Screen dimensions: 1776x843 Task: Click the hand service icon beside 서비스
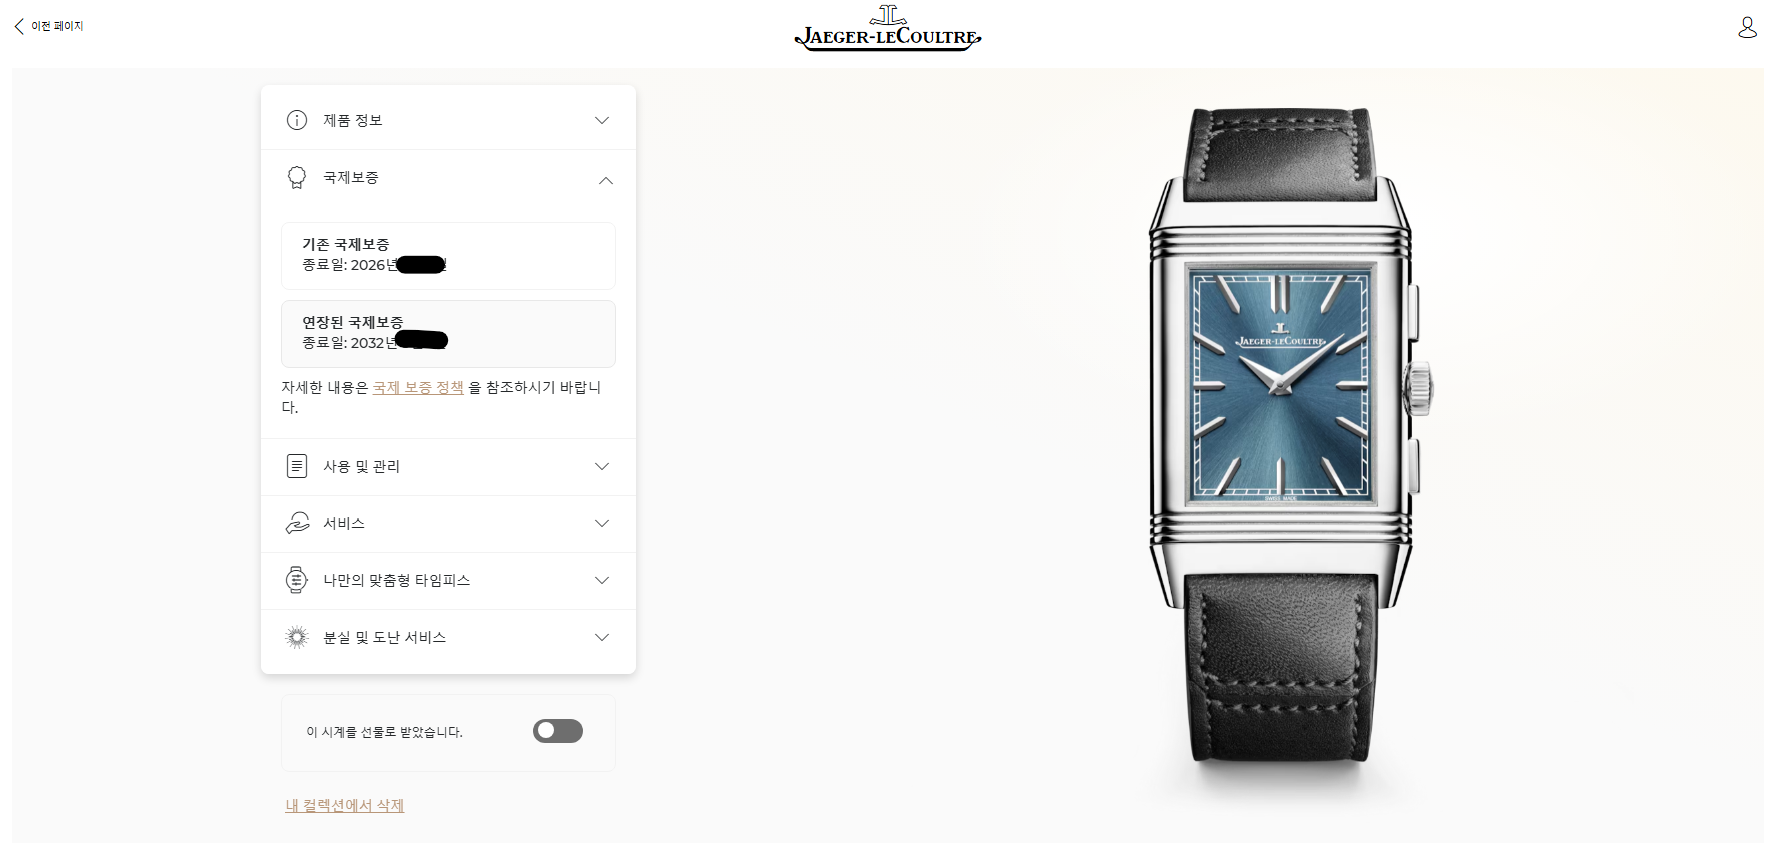point(297,523)
